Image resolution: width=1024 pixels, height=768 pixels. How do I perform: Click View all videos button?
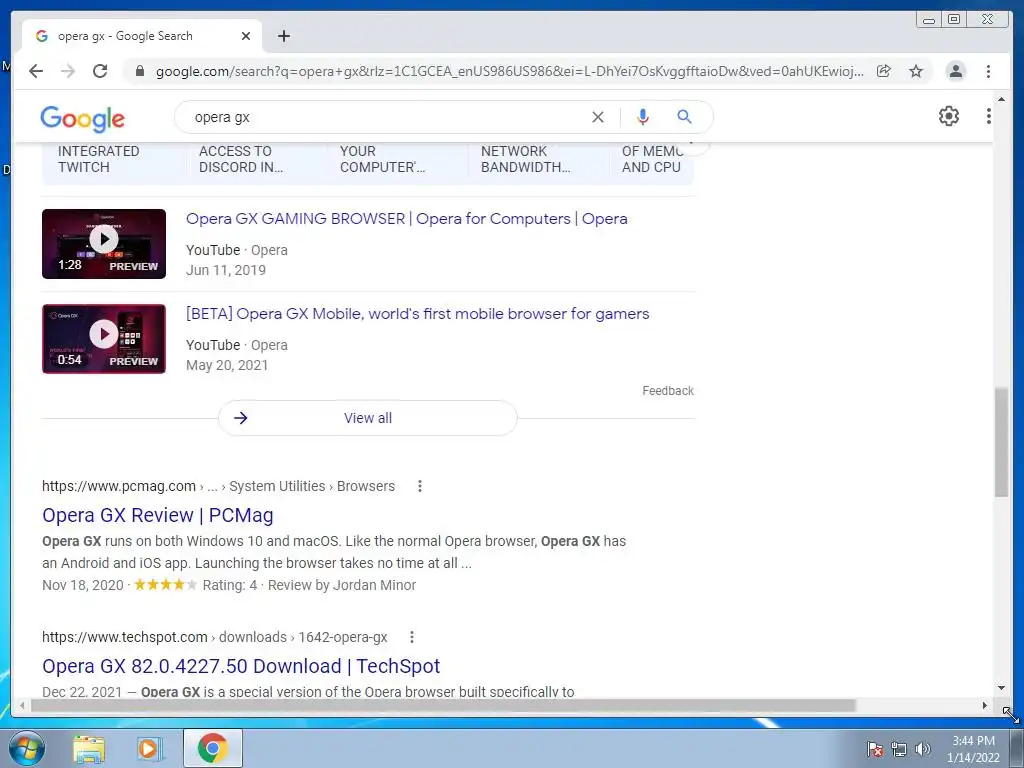(x=368, y=418)
